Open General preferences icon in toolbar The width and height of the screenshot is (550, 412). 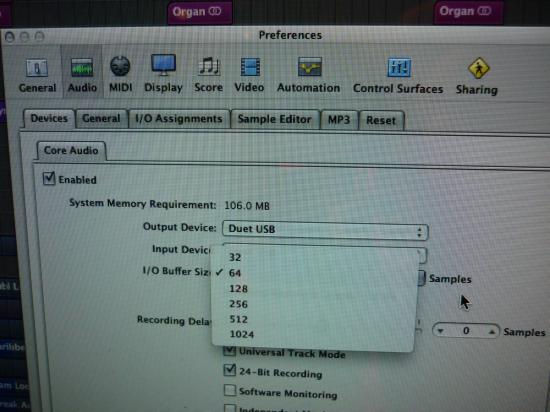coord(37,75)
